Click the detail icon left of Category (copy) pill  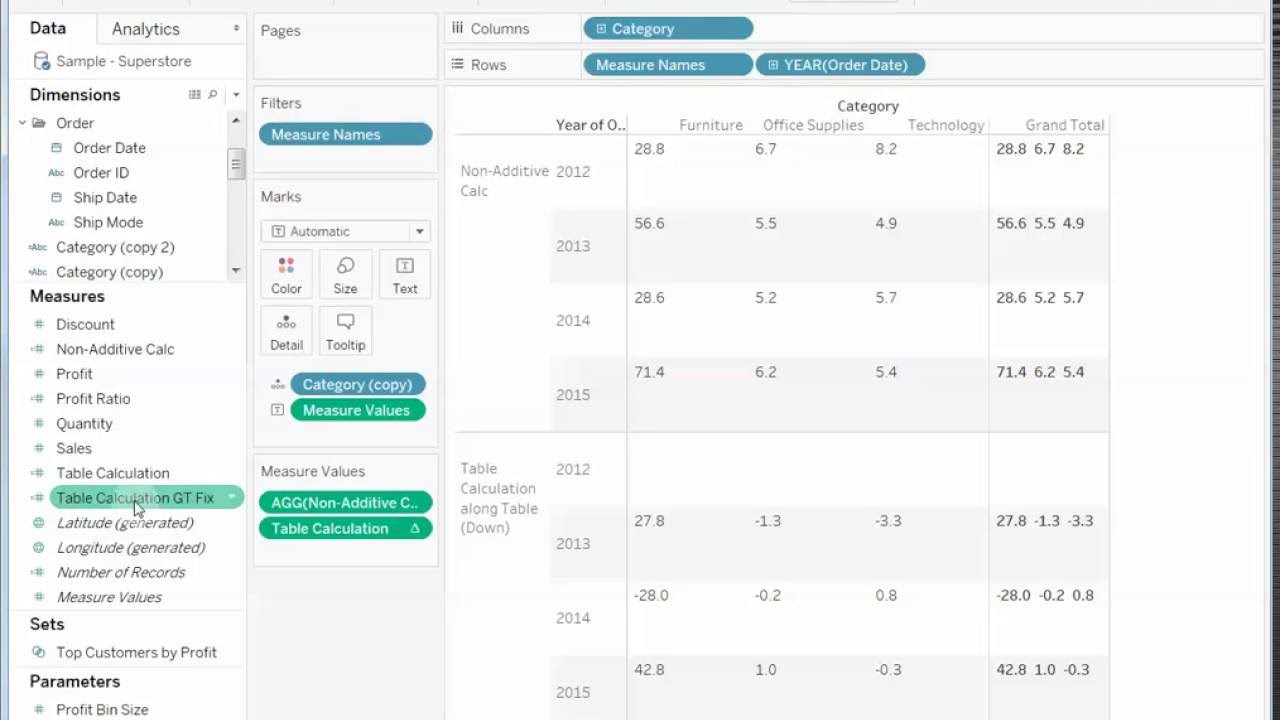(x=277, y=385)
